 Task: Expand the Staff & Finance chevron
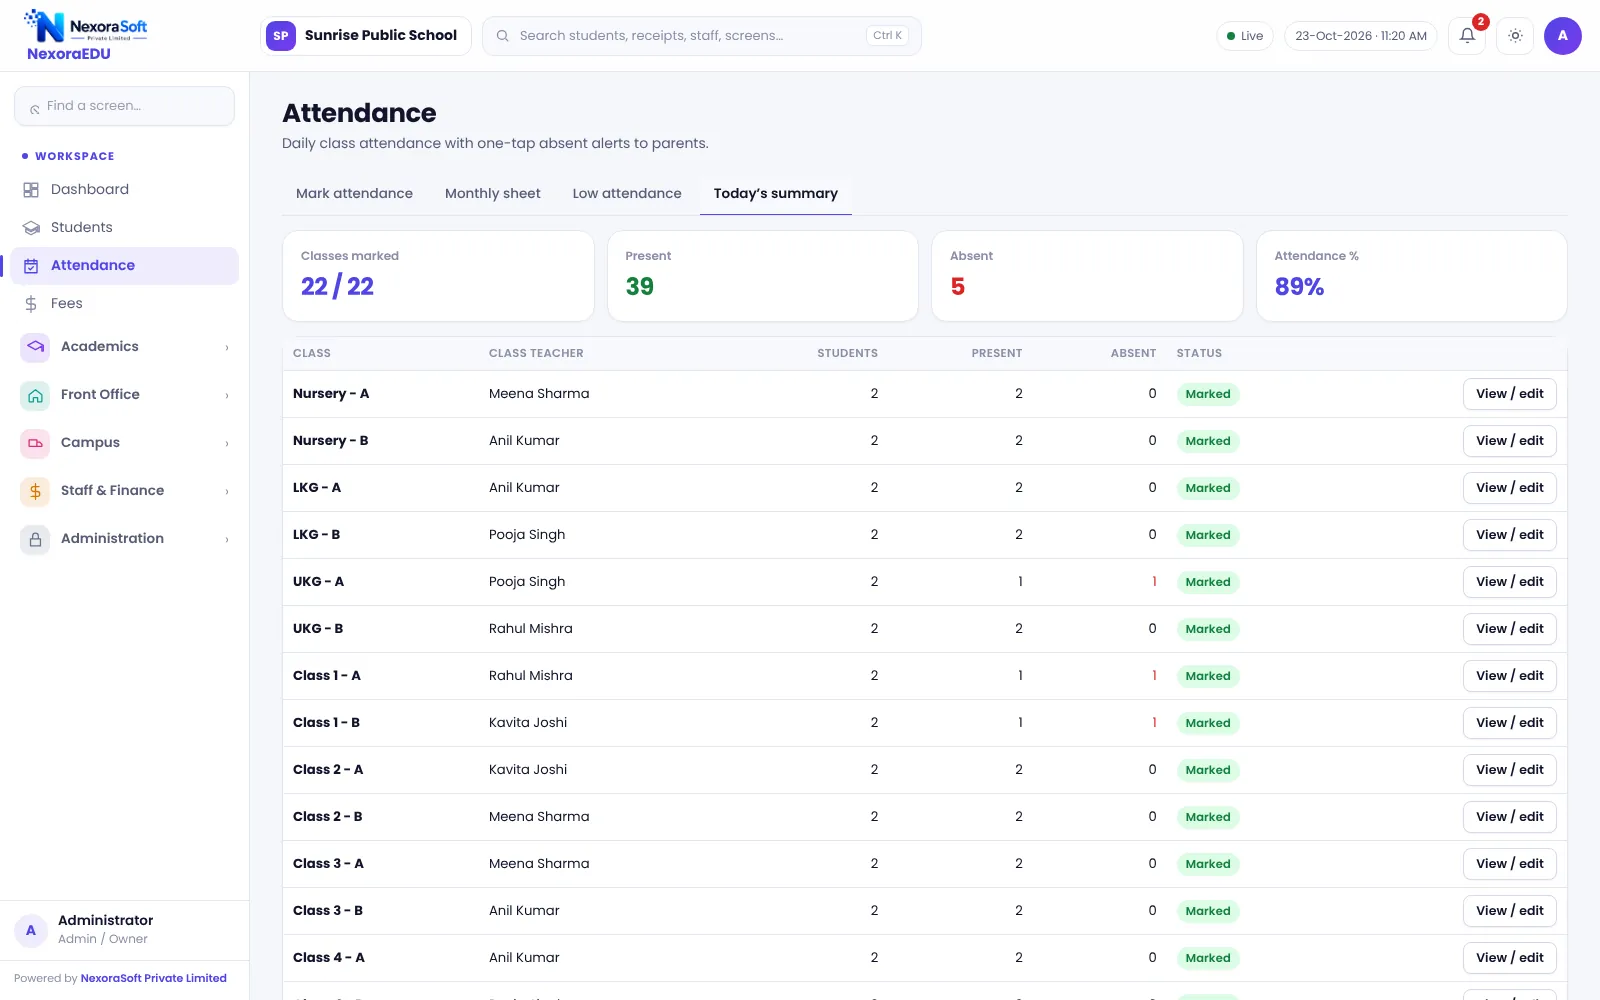coord(227,492)
